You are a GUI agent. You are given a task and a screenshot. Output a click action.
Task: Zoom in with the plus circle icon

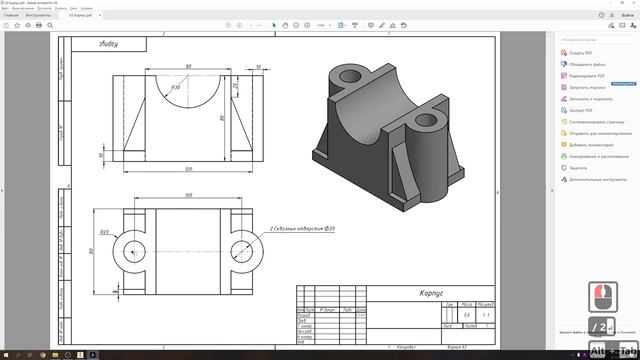307,25
